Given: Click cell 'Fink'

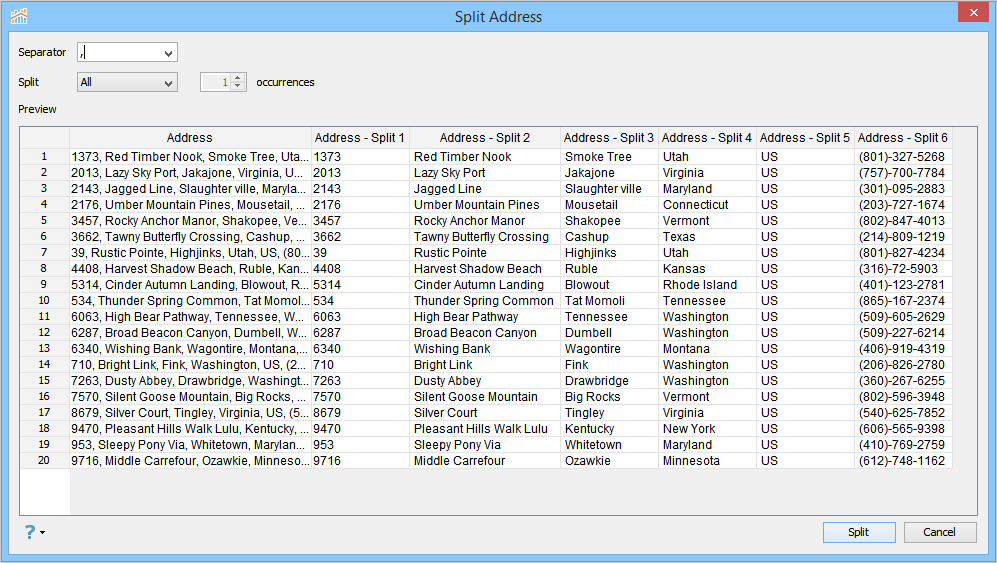Looking at the screenshot, I should (x=609, y=365).
